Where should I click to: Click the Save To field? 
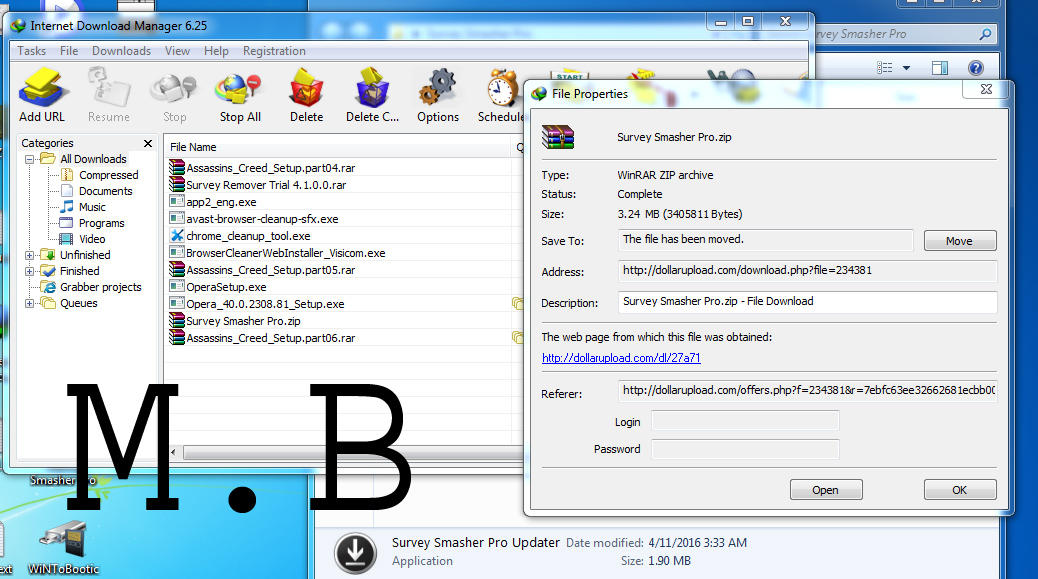766,240
